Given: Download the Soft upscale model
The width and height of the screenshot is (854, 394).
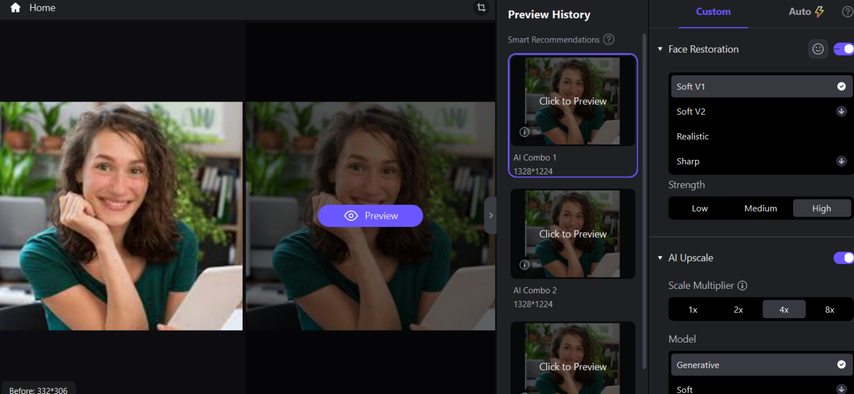Looking at the screenshot, I should [x=841, y=389].
